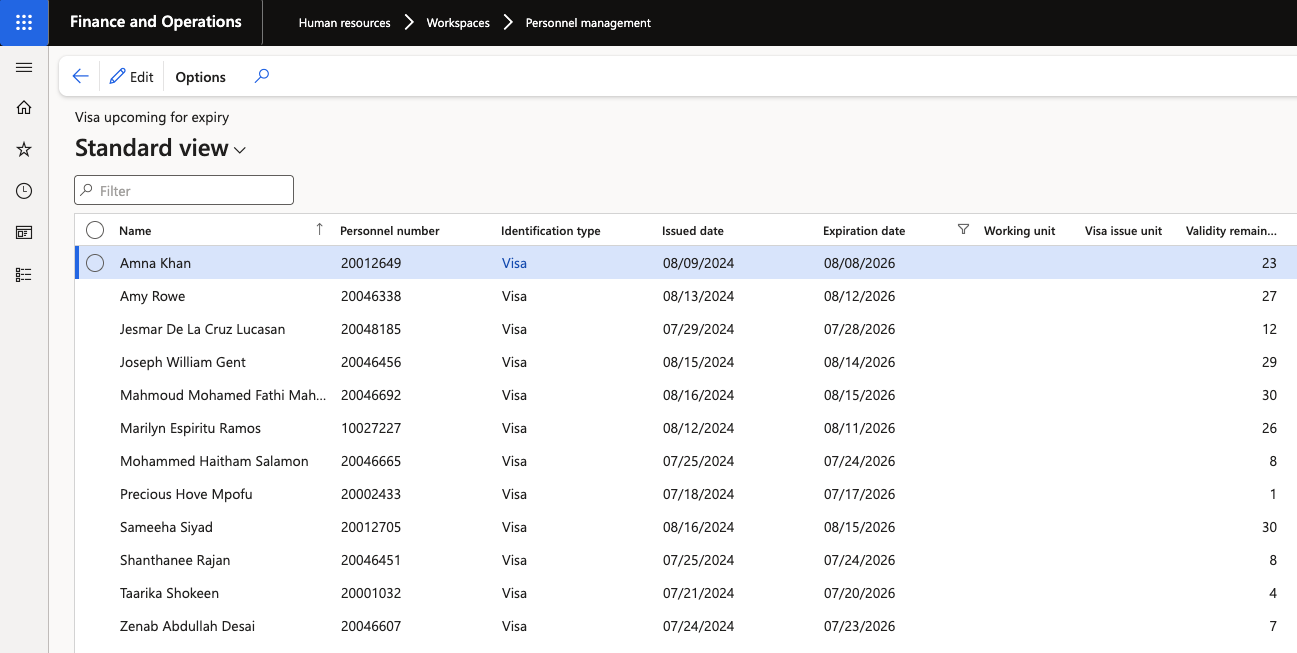
Task: Click the sort arrow on Name column
Action: tap(319, 230)
